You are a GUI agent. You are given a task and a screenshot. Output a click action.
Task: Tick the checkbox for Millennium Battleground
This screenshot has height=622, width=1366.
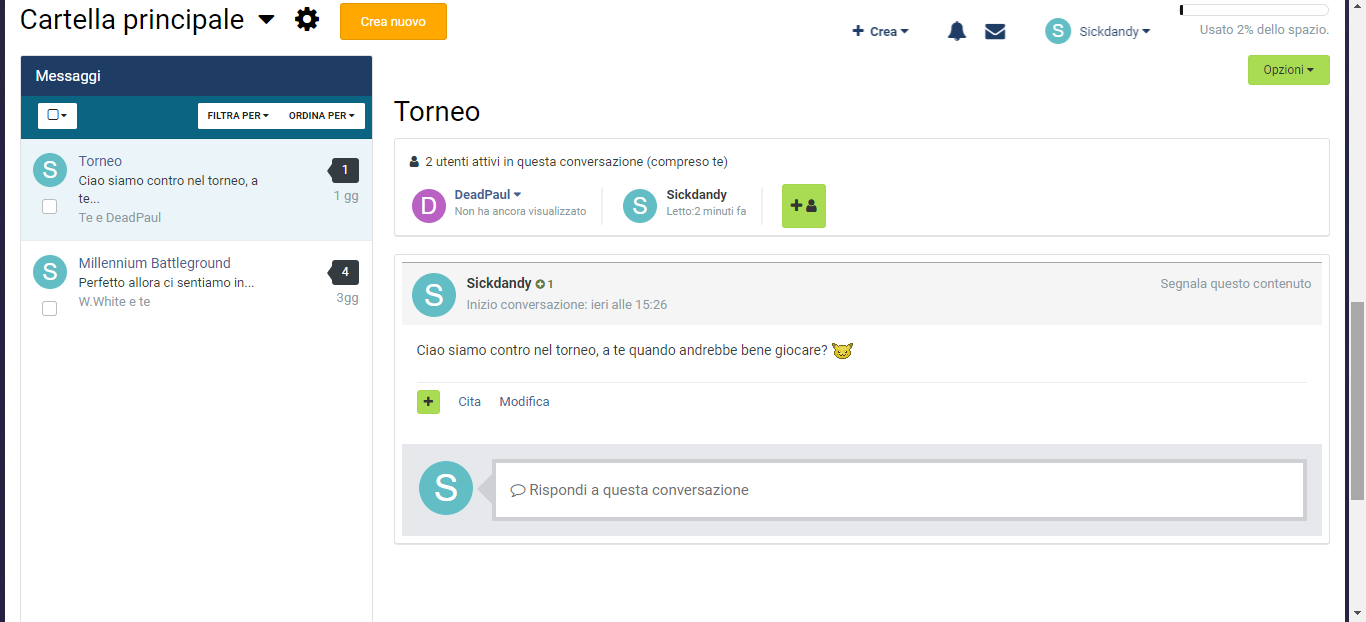click(x=49, y=309)
